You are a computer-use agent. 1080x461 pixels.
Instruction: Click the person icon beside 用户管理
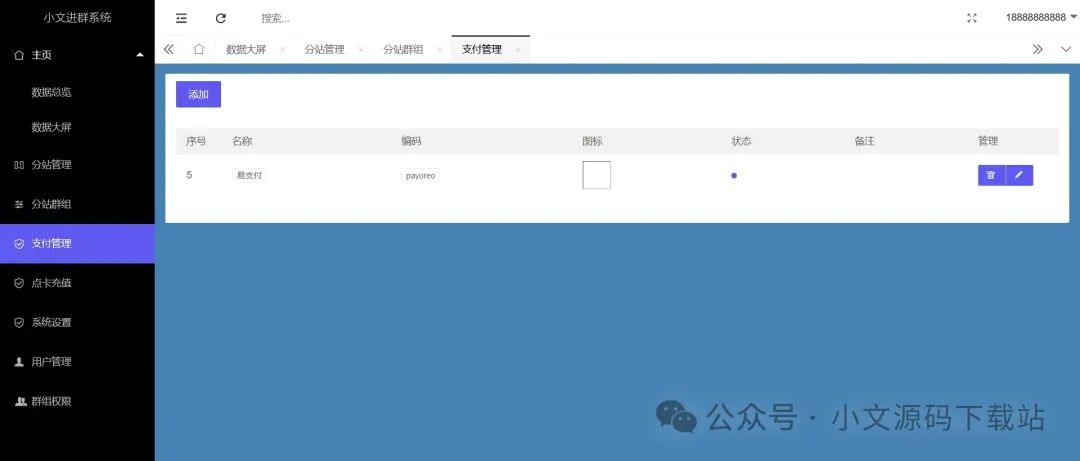[x=19, y=362]
